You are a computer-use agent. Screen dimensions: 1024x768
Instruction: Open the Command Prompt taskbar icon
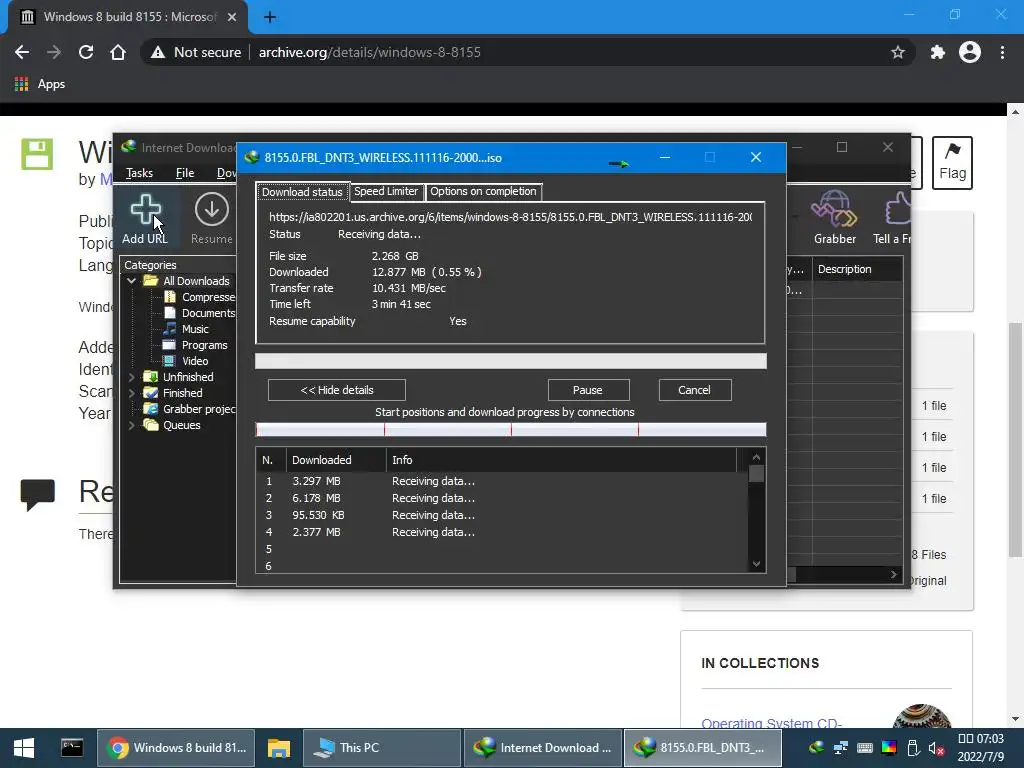[72, 748]
